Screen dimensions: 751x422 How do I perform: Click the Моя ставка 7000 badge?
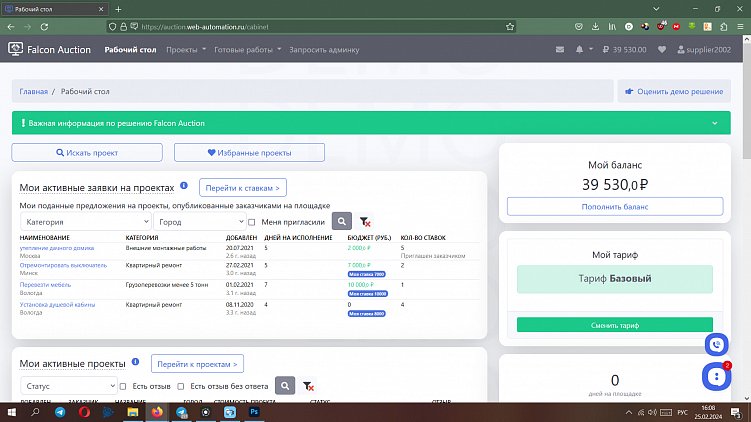click(x=367, y=274)
